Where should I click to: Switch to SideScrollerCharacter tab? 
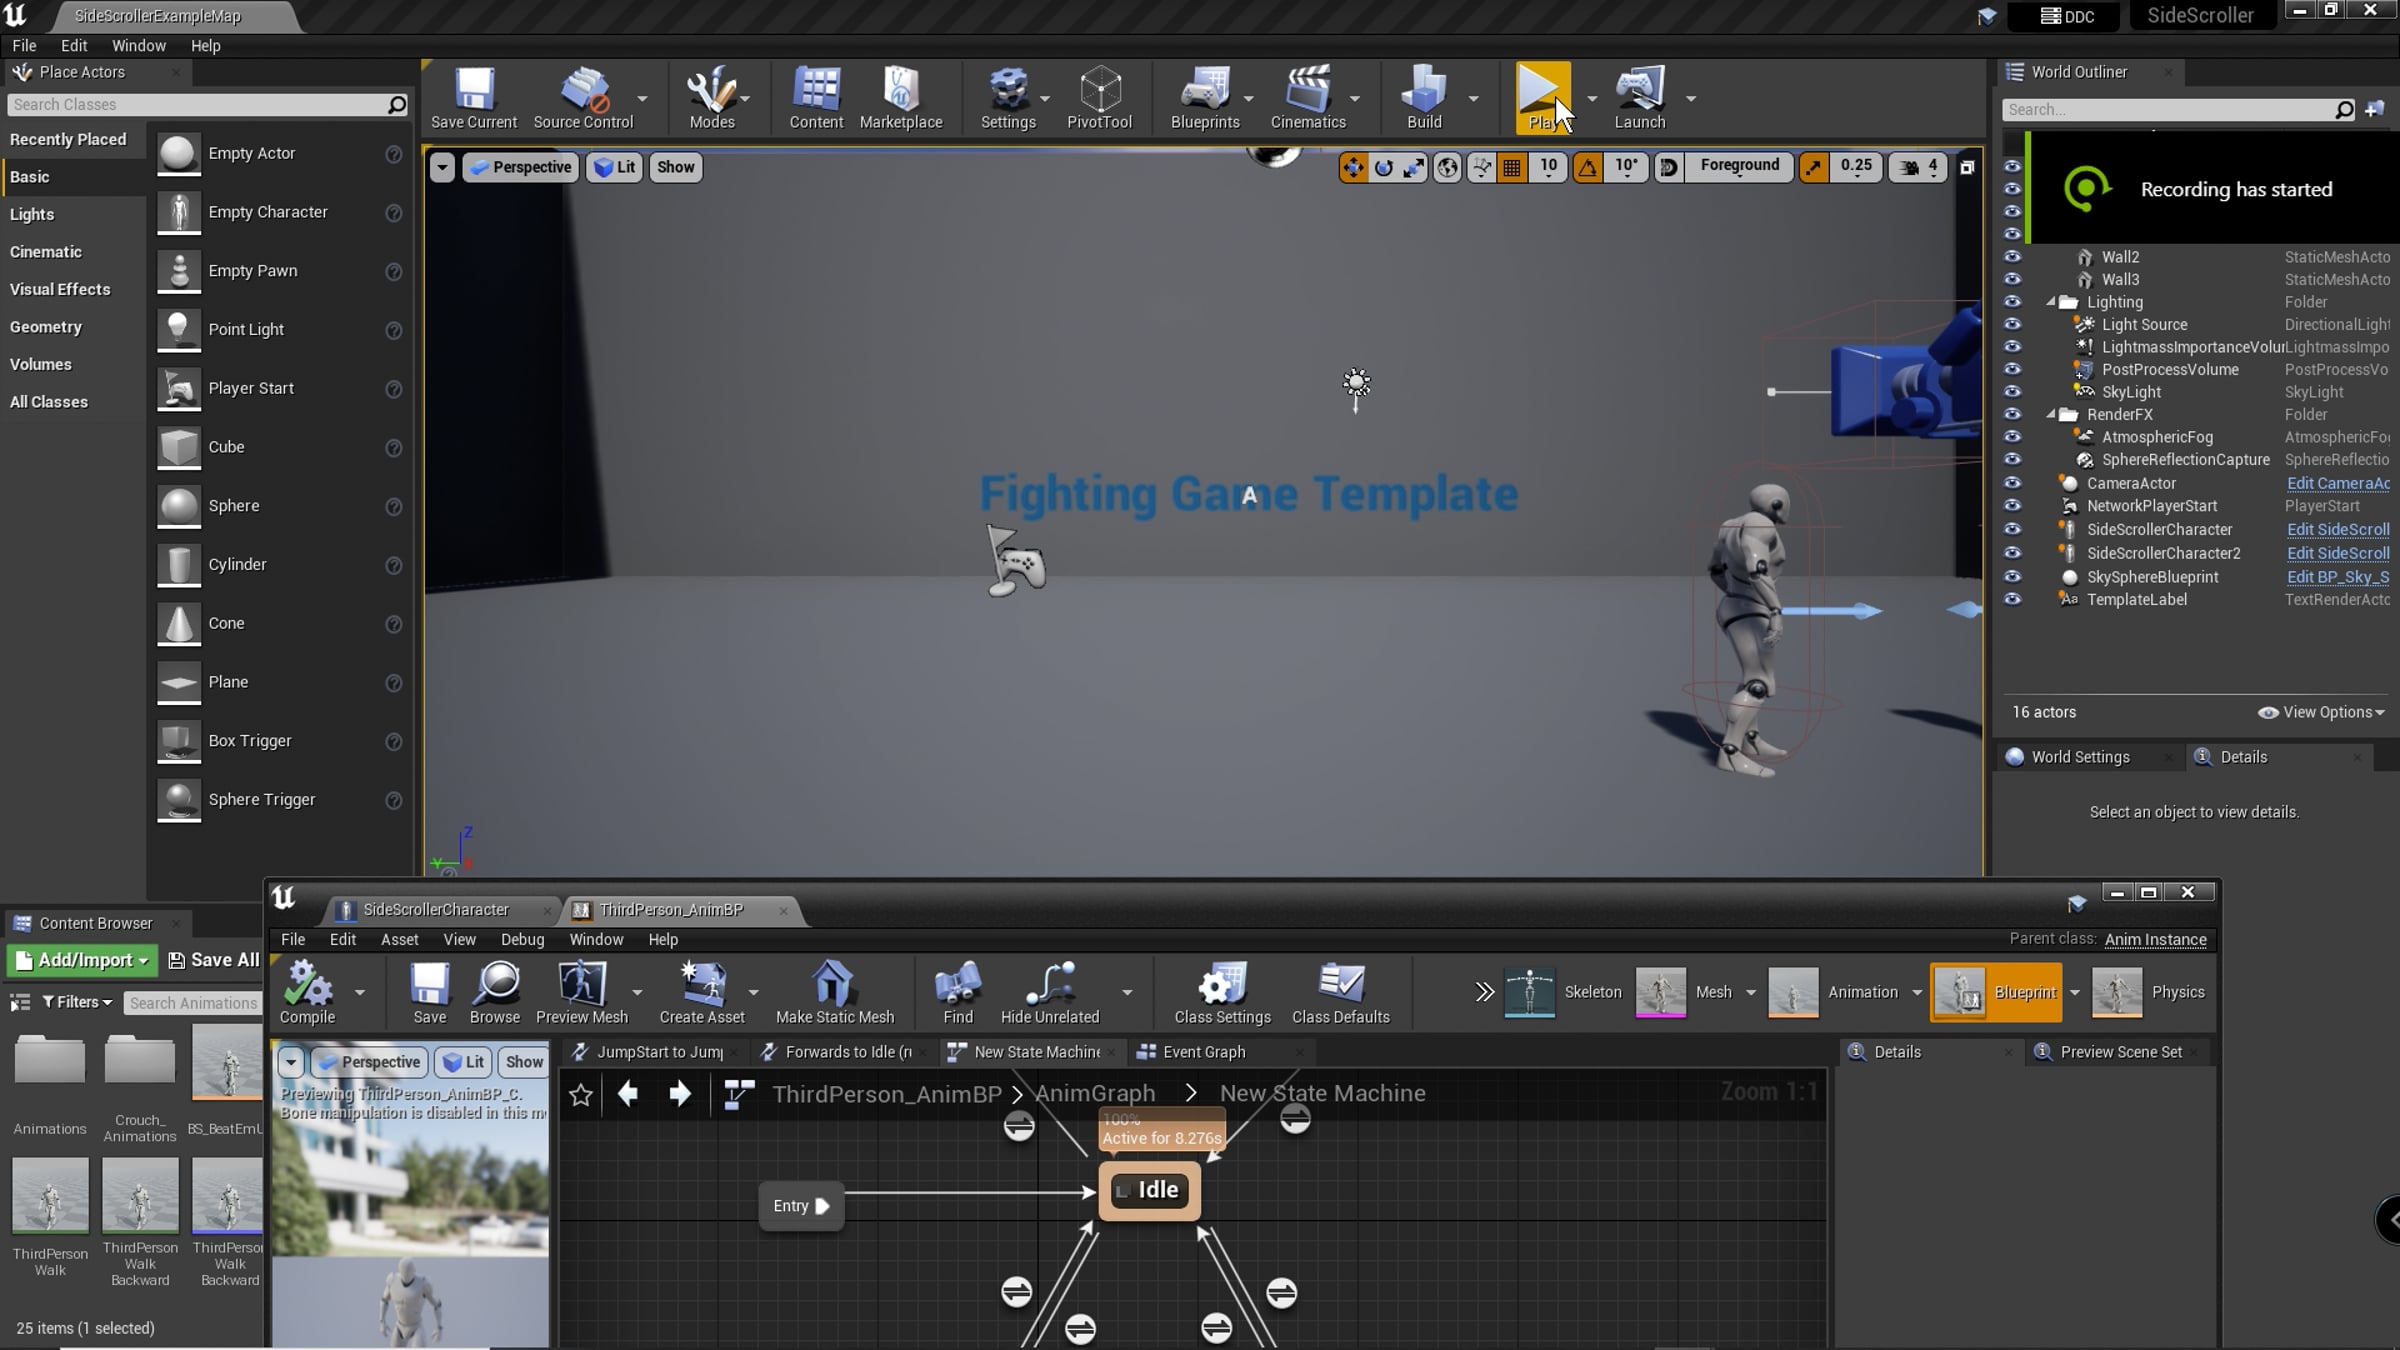[x=436, y=910]
